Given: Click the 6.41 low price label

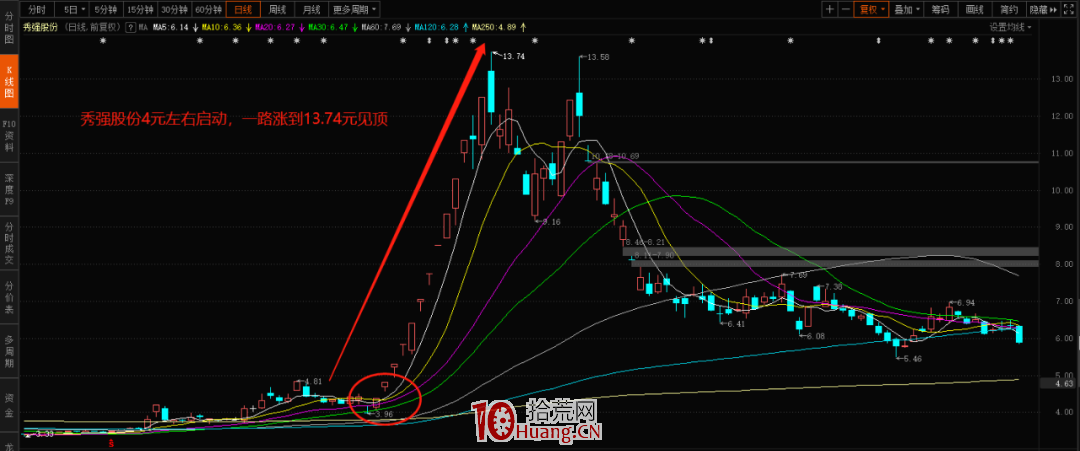Looking at the screenshot, I should coord(737,324).
